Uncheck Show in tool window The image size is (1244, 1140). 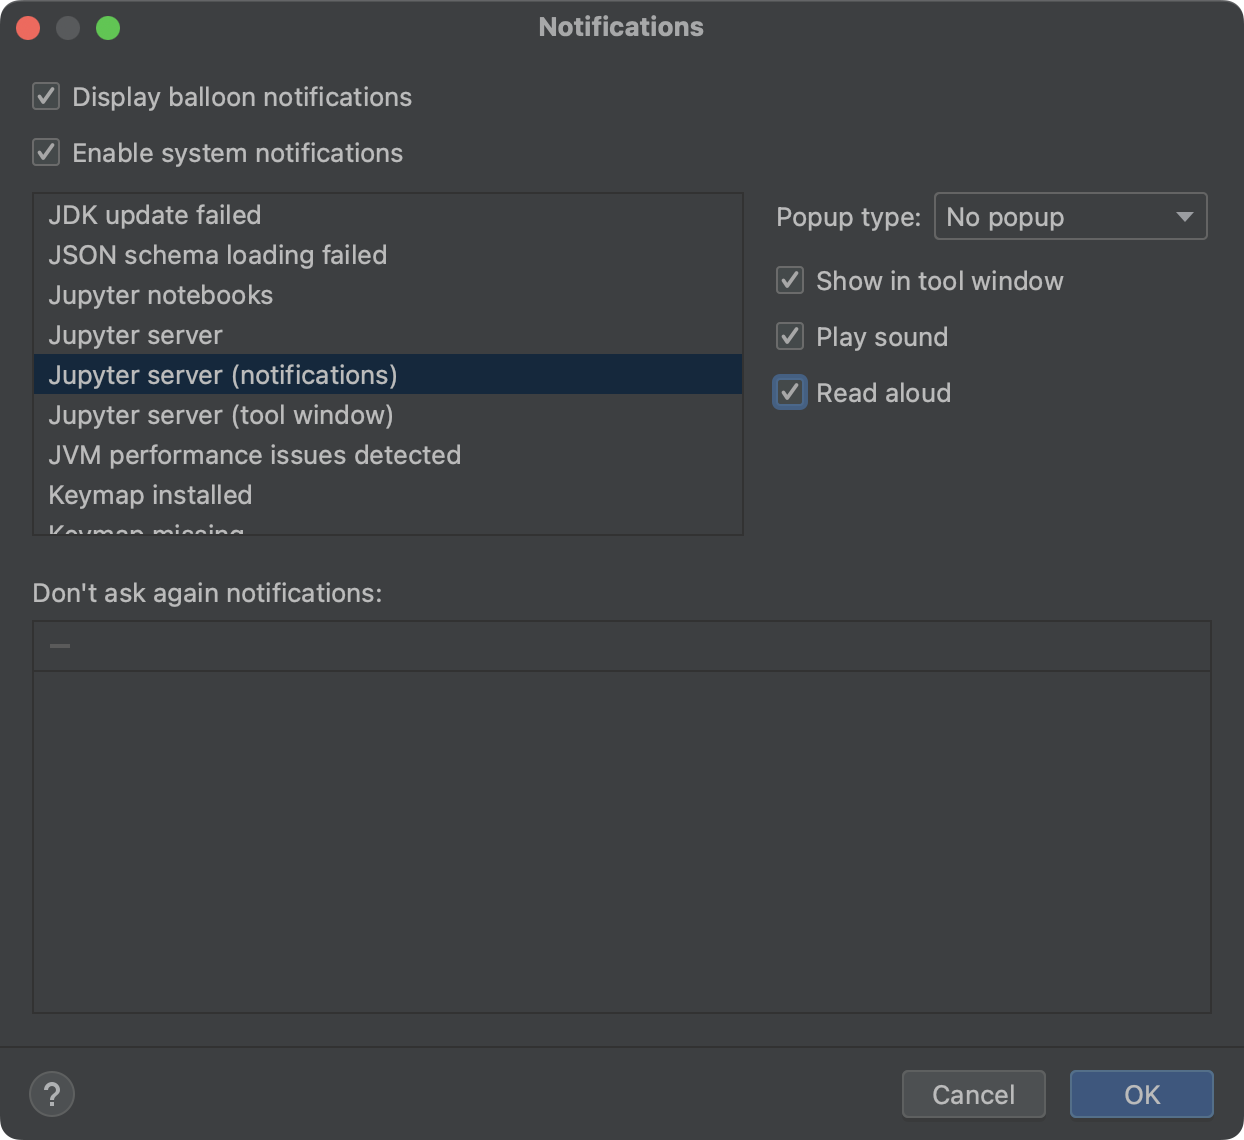[x=789, y=280]
